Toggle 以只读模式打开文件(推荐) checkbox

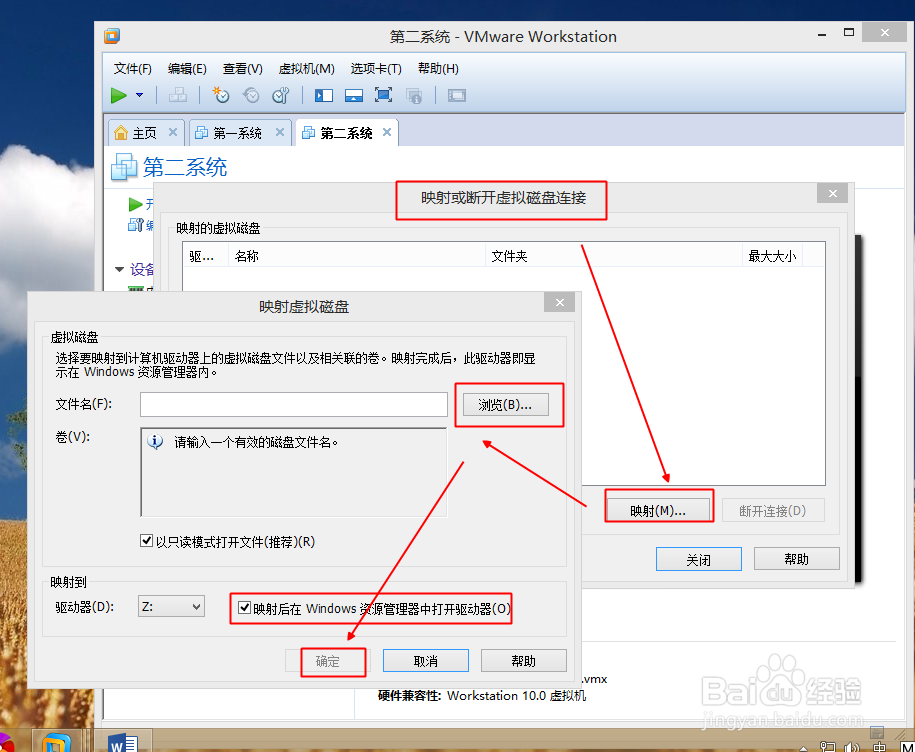coord(146,541)
